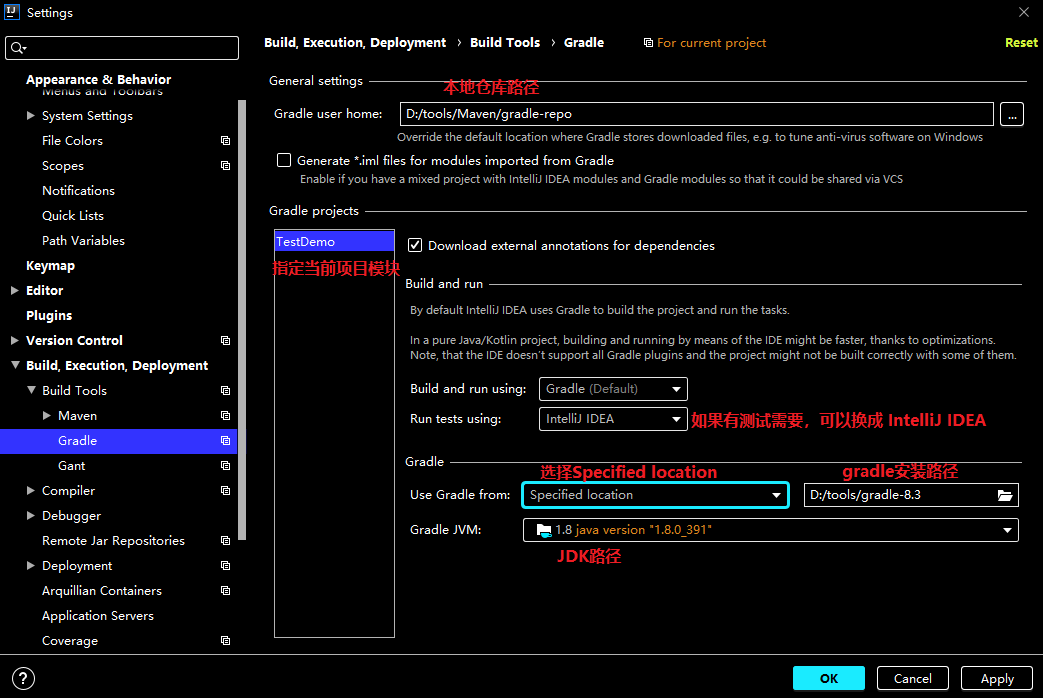
Task: Click the project-level icon beside Remote Jar Repositories
Action: tap(225, 541)
